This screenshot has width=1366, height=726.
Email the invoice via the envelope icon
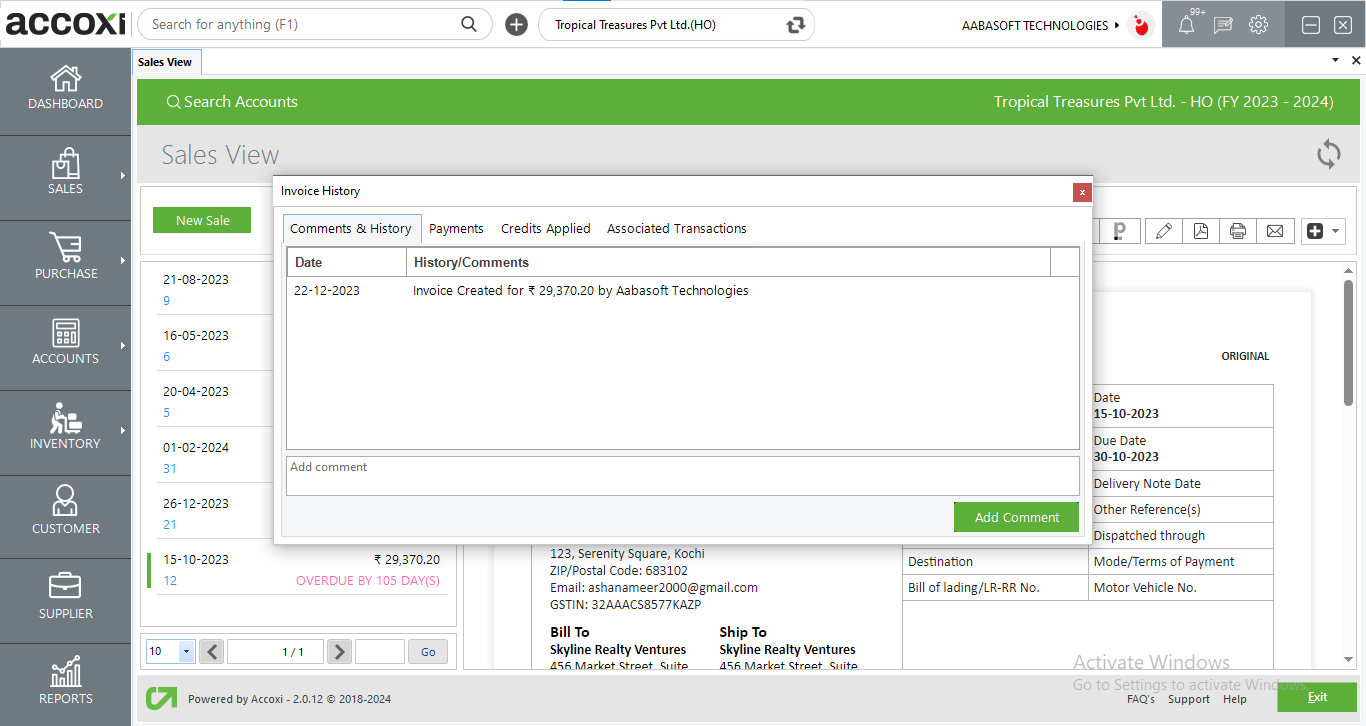click(1275, 231)
